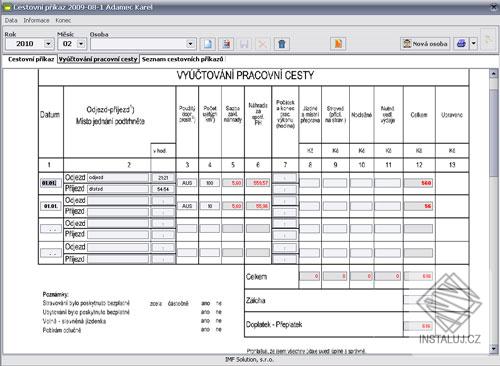Click the kilometres field showing 100

(210, 183)
